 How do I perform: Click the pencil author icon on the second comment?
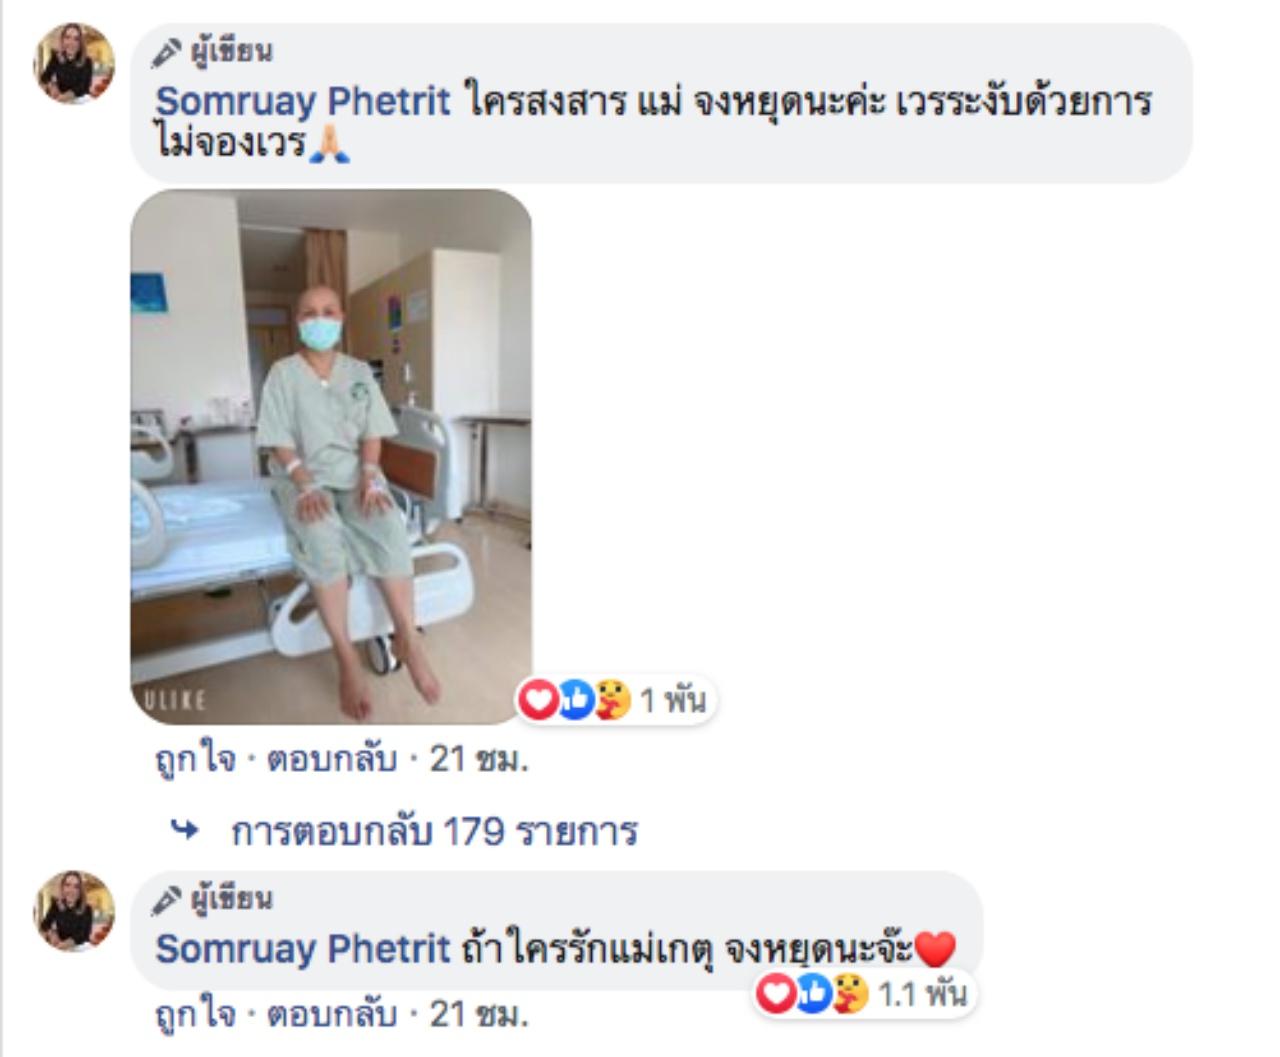tap(166, 901)
